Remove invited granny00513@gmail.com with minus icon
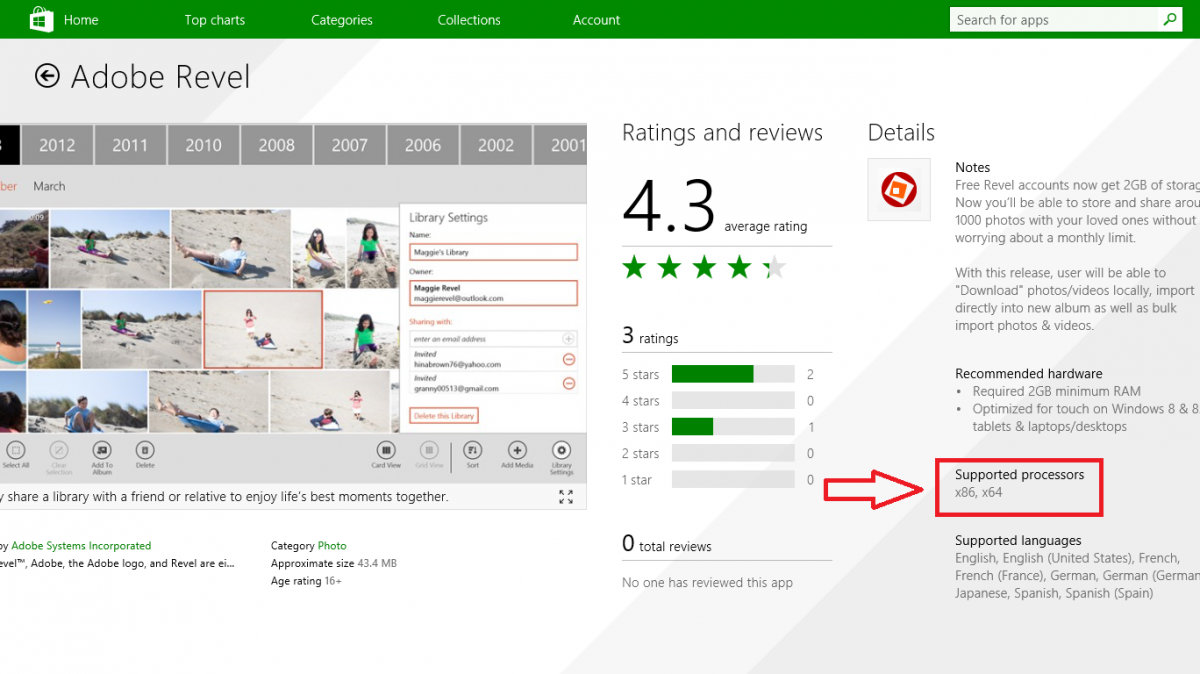 [569, 383]
